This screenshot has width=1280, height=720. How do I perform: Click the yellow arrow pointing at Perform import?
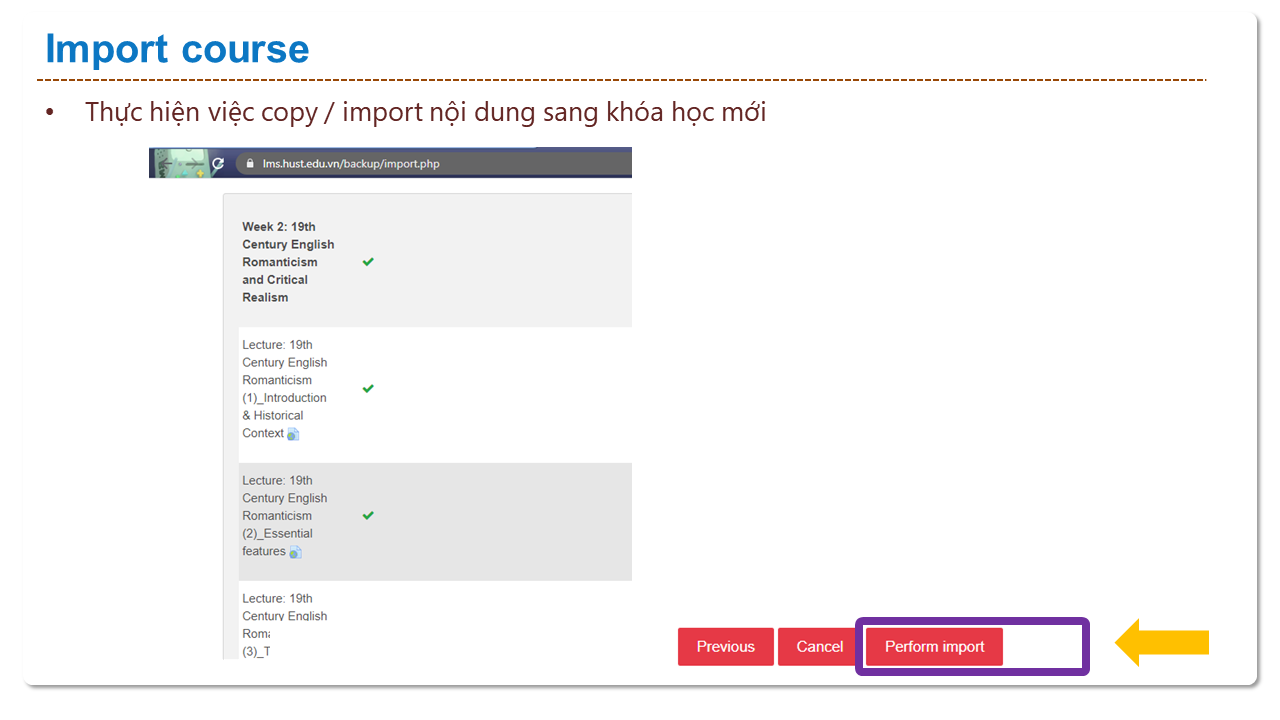(1161, 643)
